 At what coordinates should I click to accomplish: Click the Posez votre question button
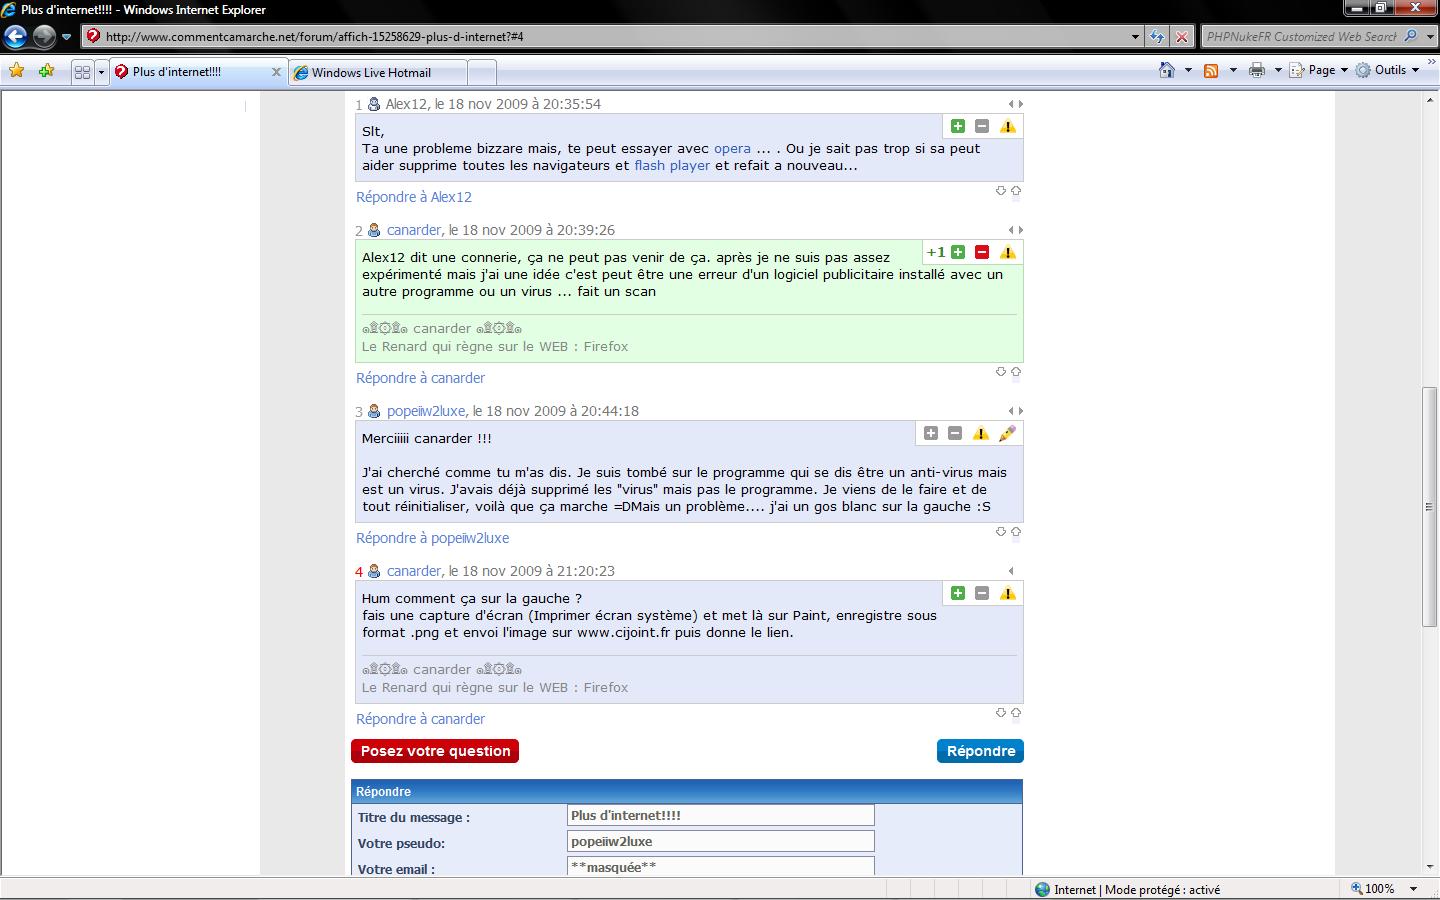pos(435,751)
